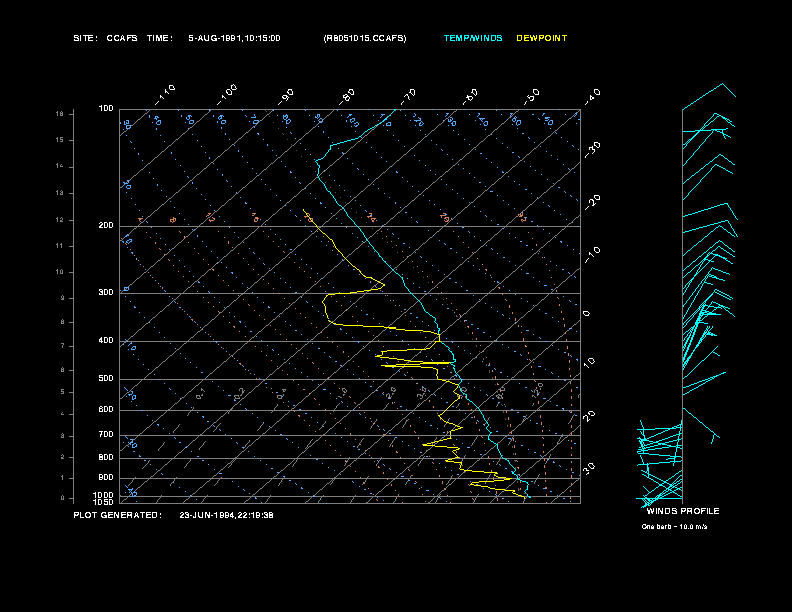The image size is (792, 612).
Task: Click the 12 km altitude scale mark
Action: click(60, 220)
